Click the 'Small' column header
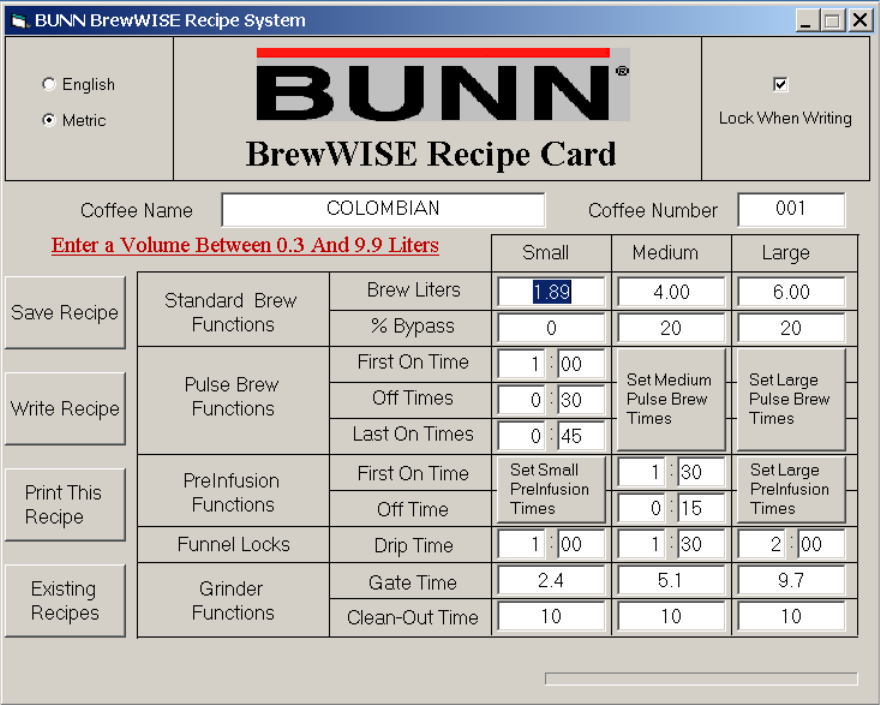The image size is (880, 705). (x=546, y=253)
